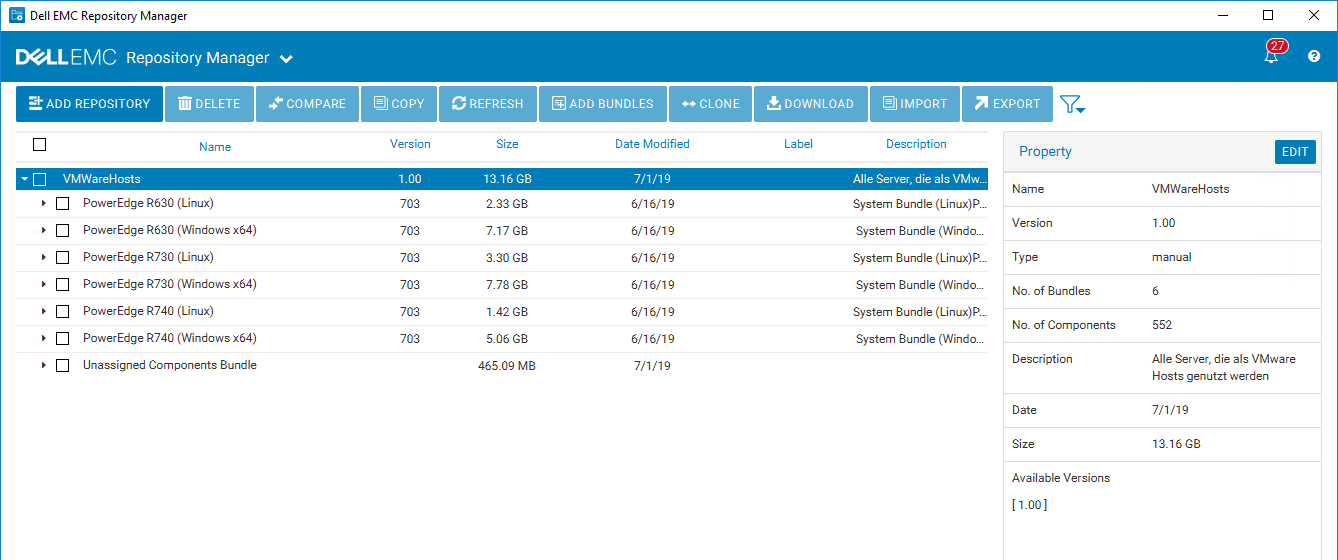1338x560 pixels.
Task: Click the Add Repository button
Action: click(x=89, y=104)
